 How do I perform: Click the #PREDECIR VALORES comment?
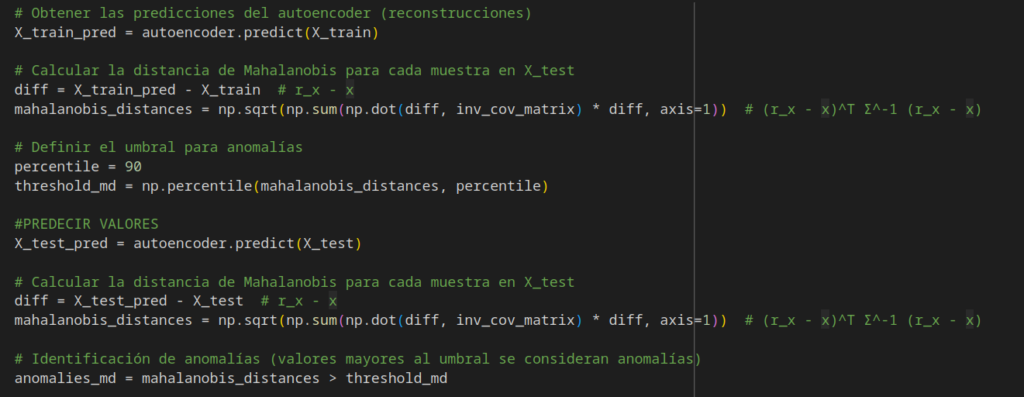[x=86, y=224]
